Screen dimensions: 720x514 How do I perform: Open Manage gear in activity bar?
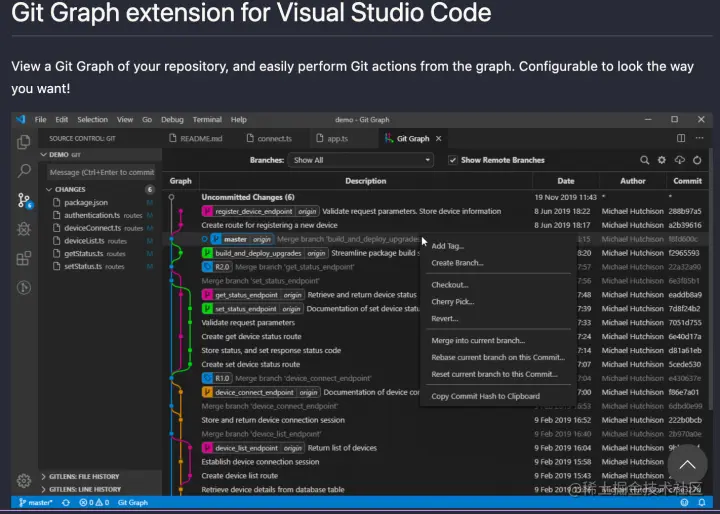point(23,480)
